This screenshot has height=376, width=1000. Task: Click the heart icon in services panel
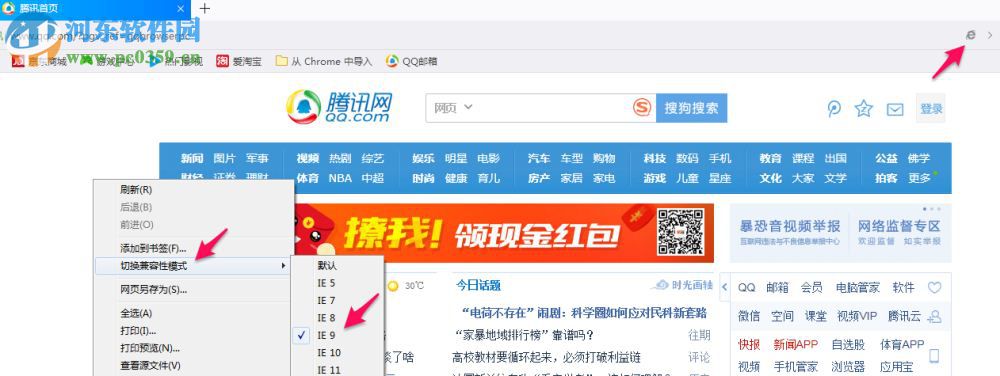(934, 288)
